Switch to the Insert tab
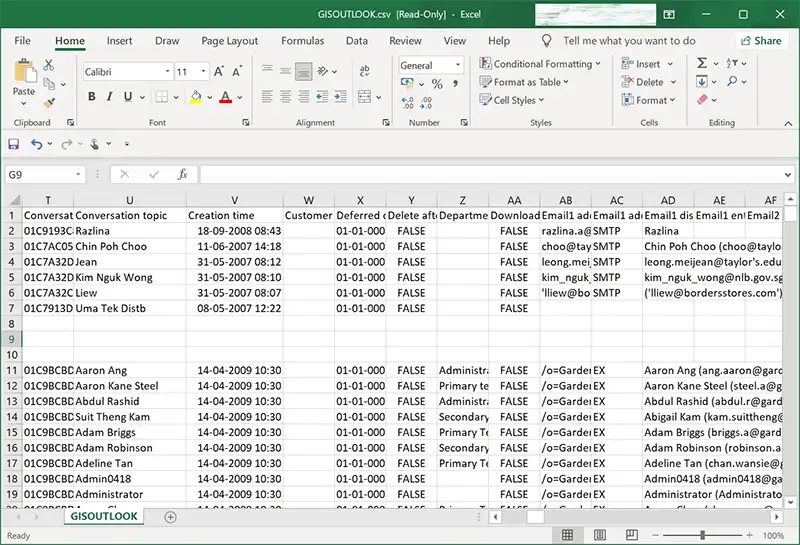Image resolution: width=800 pixels, height=545 pixels. click(x=119, y=41)
